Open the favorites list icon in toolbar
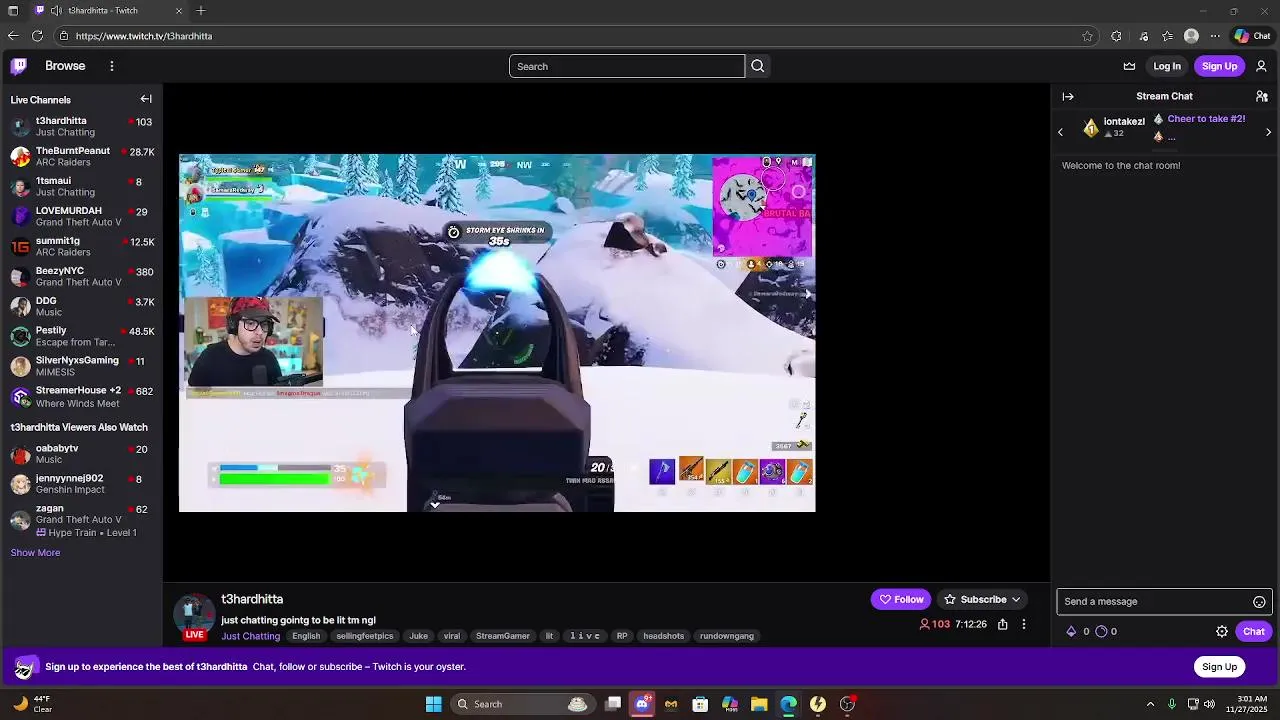Image resolution: width=1280 pixels, height=720 pixels. pyautogui.click(x=1167, y=36)
